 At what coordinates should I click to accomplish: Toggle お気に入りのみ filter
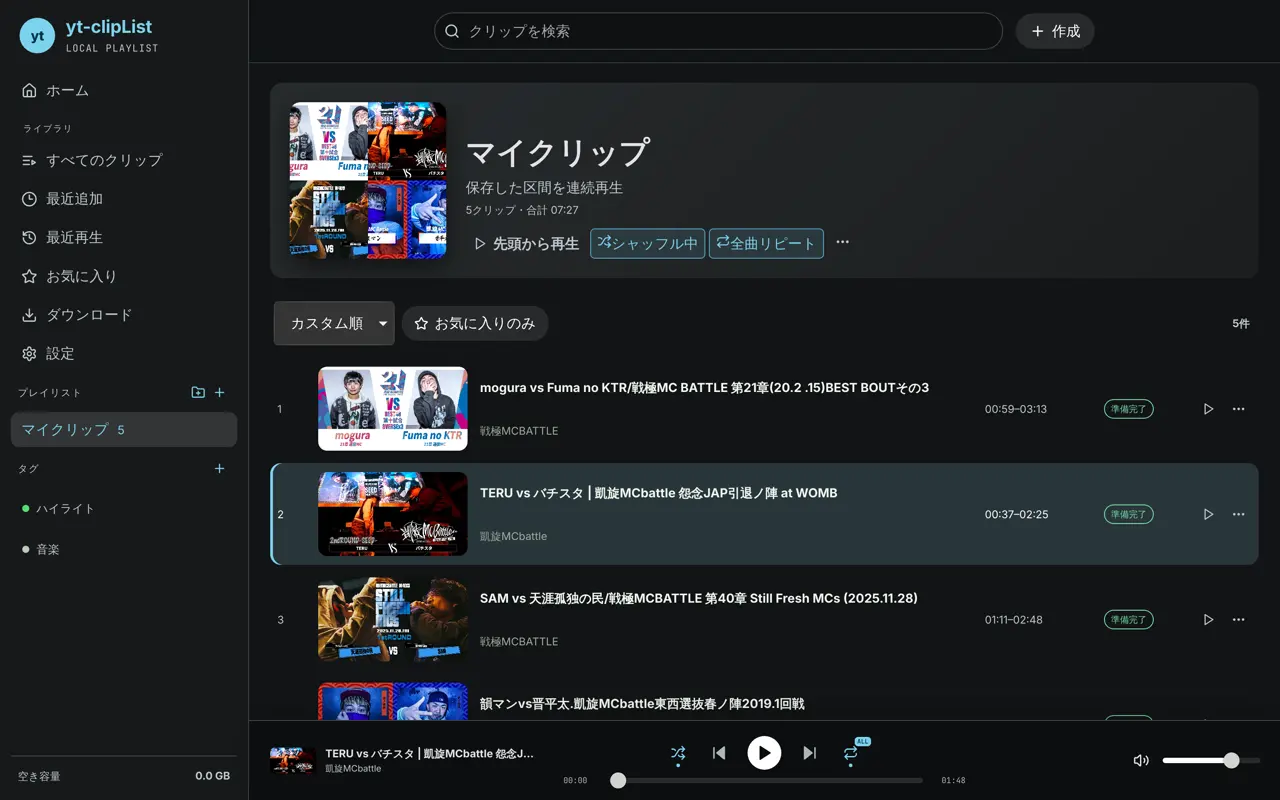pyautogui.click(x=475, y=324)
